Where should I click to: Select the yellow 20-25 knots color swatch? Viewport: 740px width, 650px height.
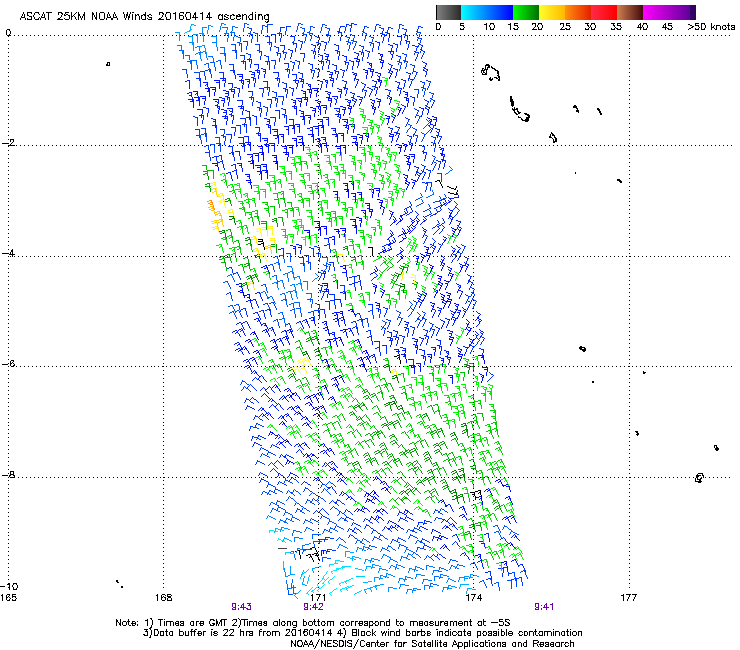pos(552,12)
